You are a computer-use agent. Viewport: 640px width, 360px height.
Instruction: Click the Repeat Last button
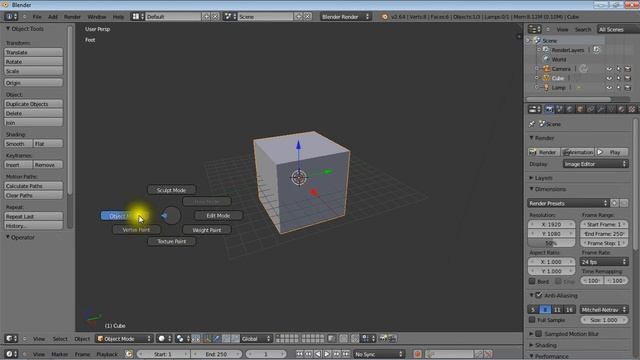(x=33, y=216)
